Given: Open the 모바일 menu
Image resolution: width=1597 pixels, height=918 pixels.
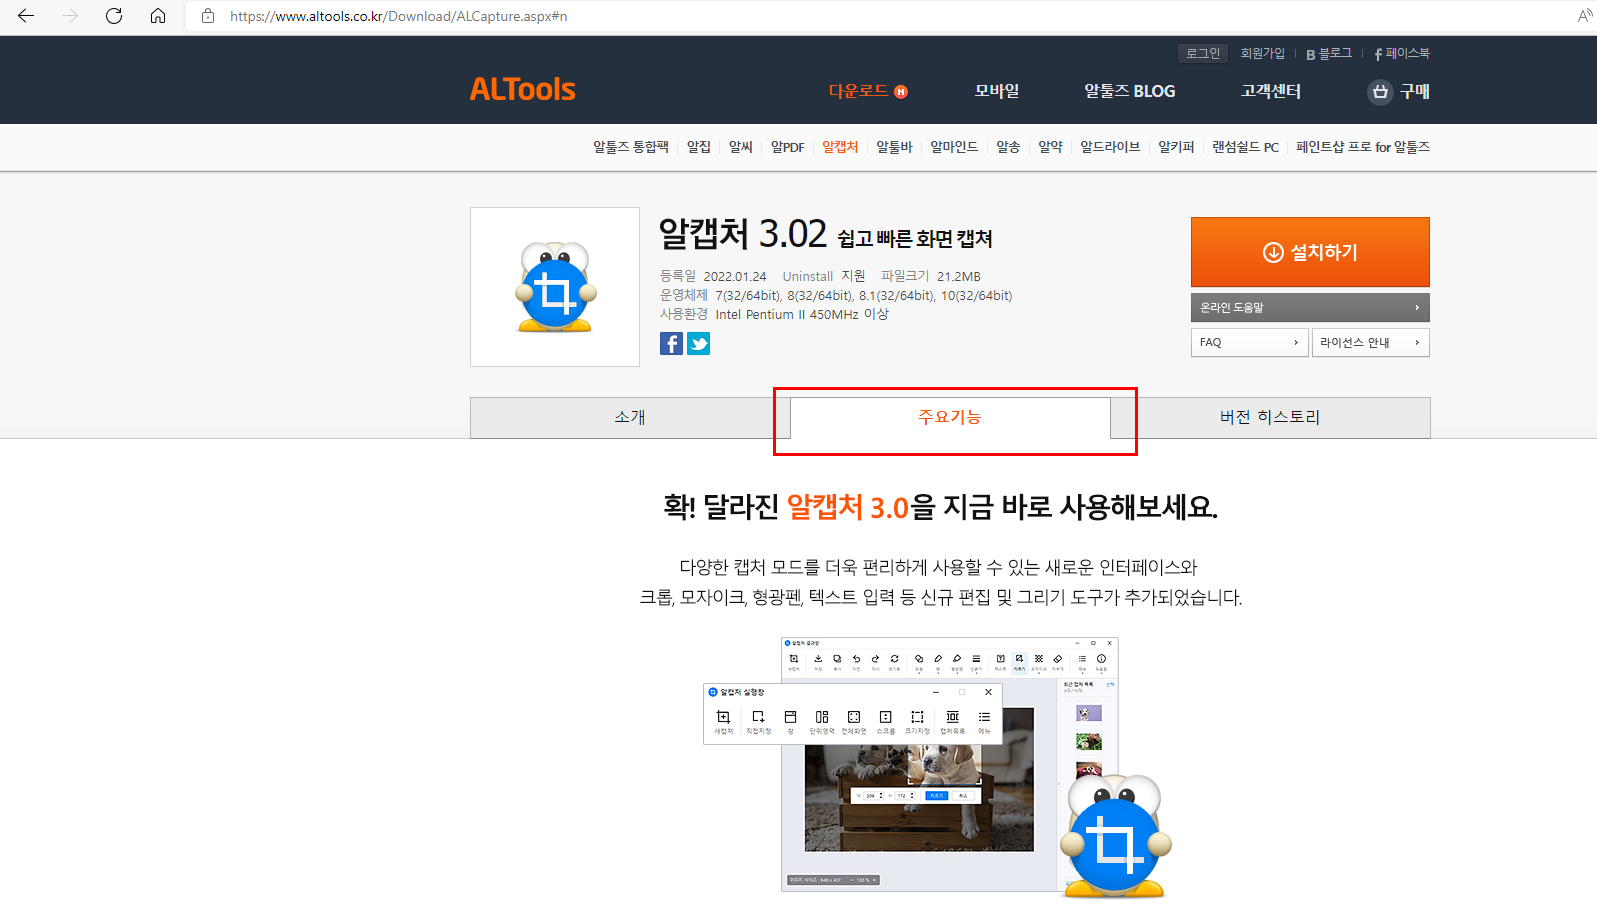Looking at the screenshot, I should click(997, 91).
